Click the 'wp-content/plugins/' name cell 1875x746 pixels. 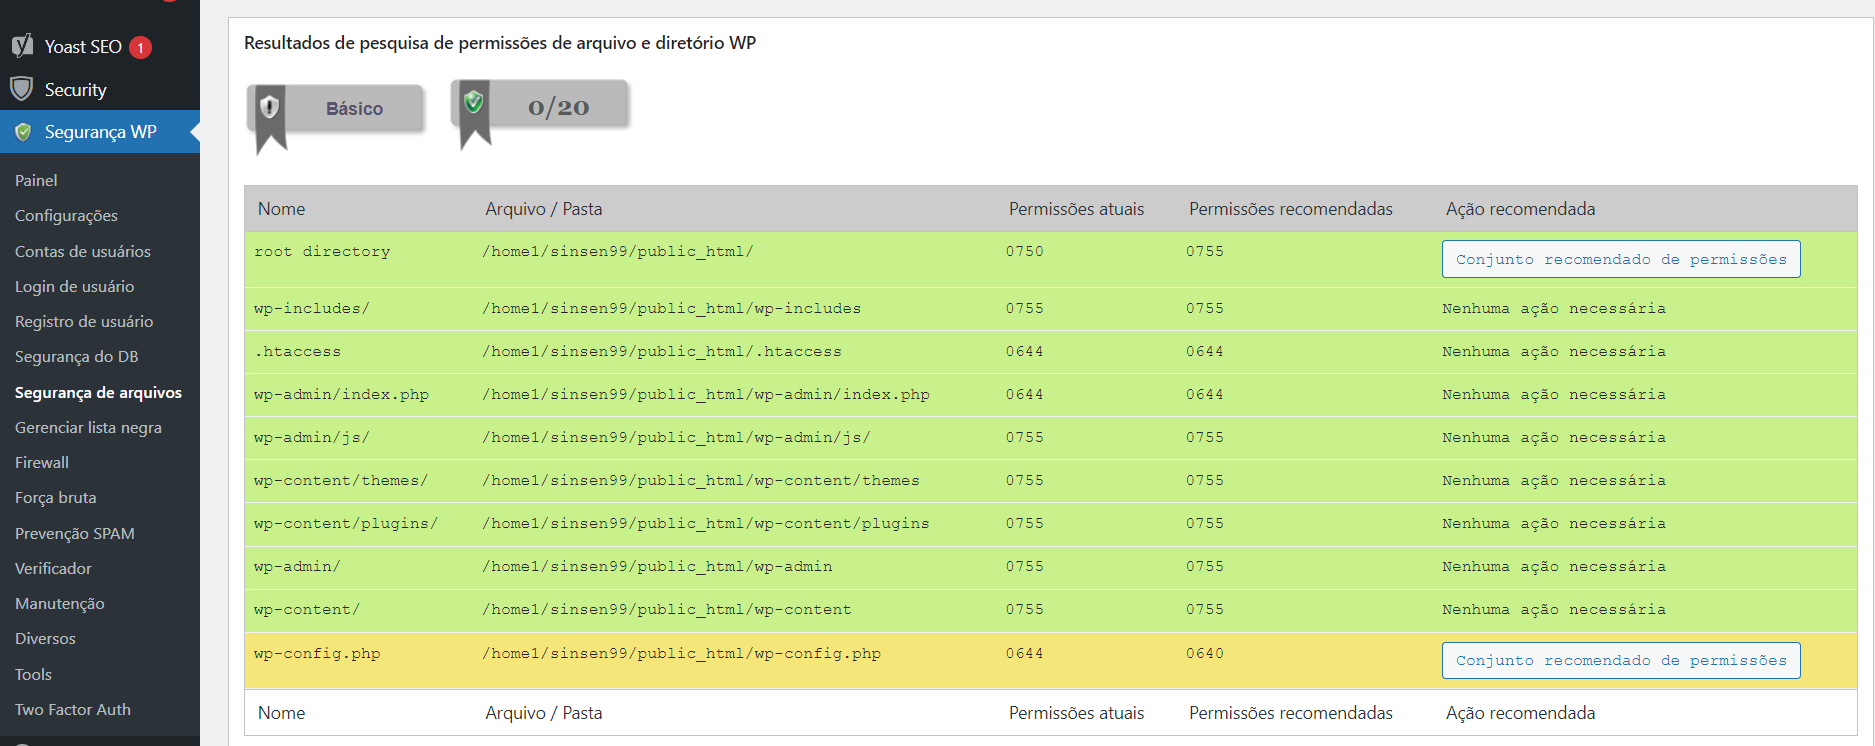pyautogui.click(x=346, y=523)
